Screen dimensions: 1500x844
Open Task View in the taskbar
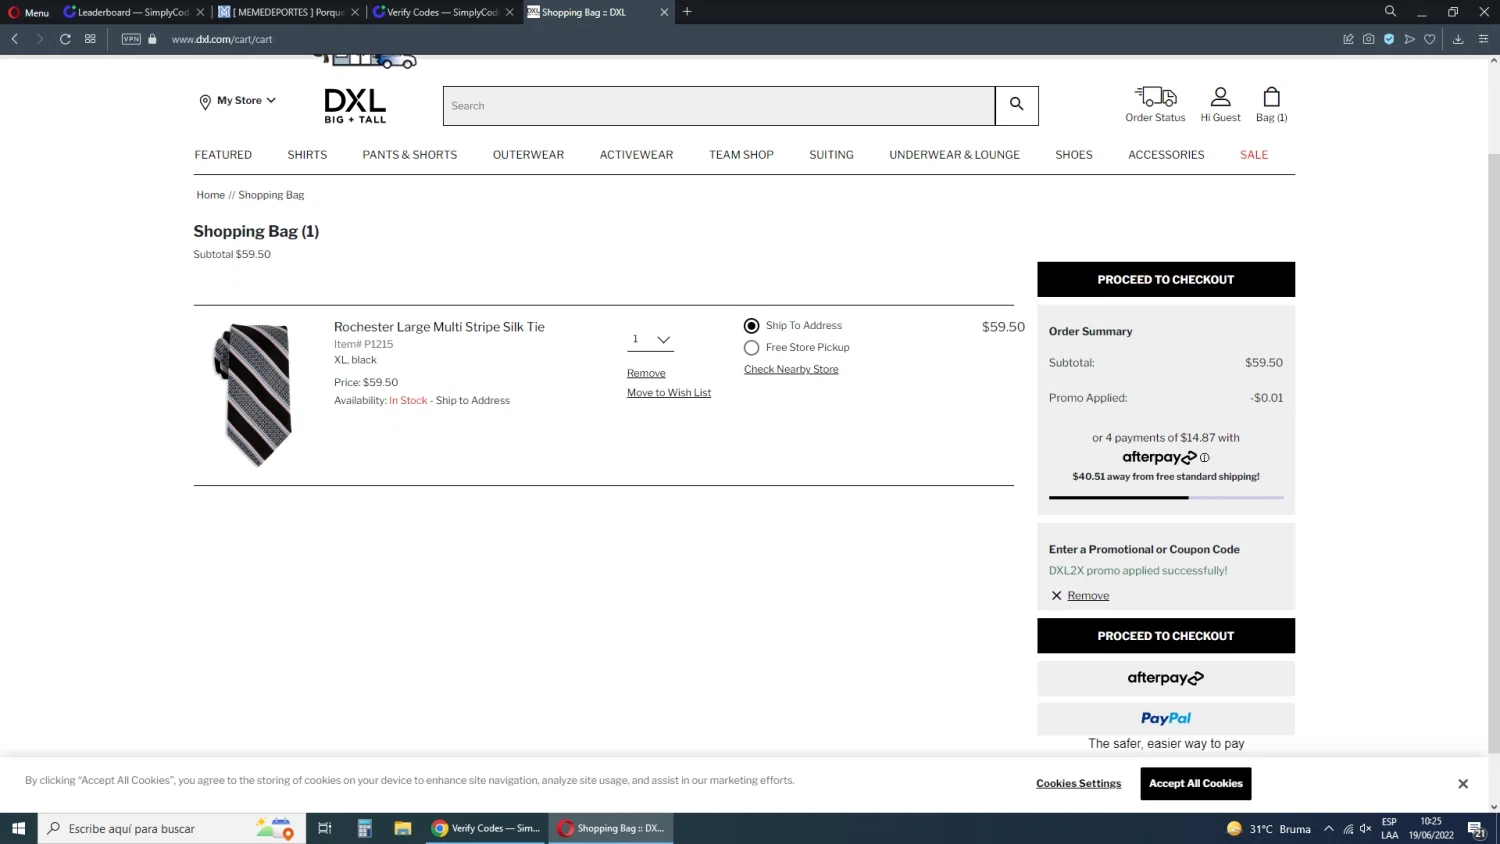click(324, 828)
